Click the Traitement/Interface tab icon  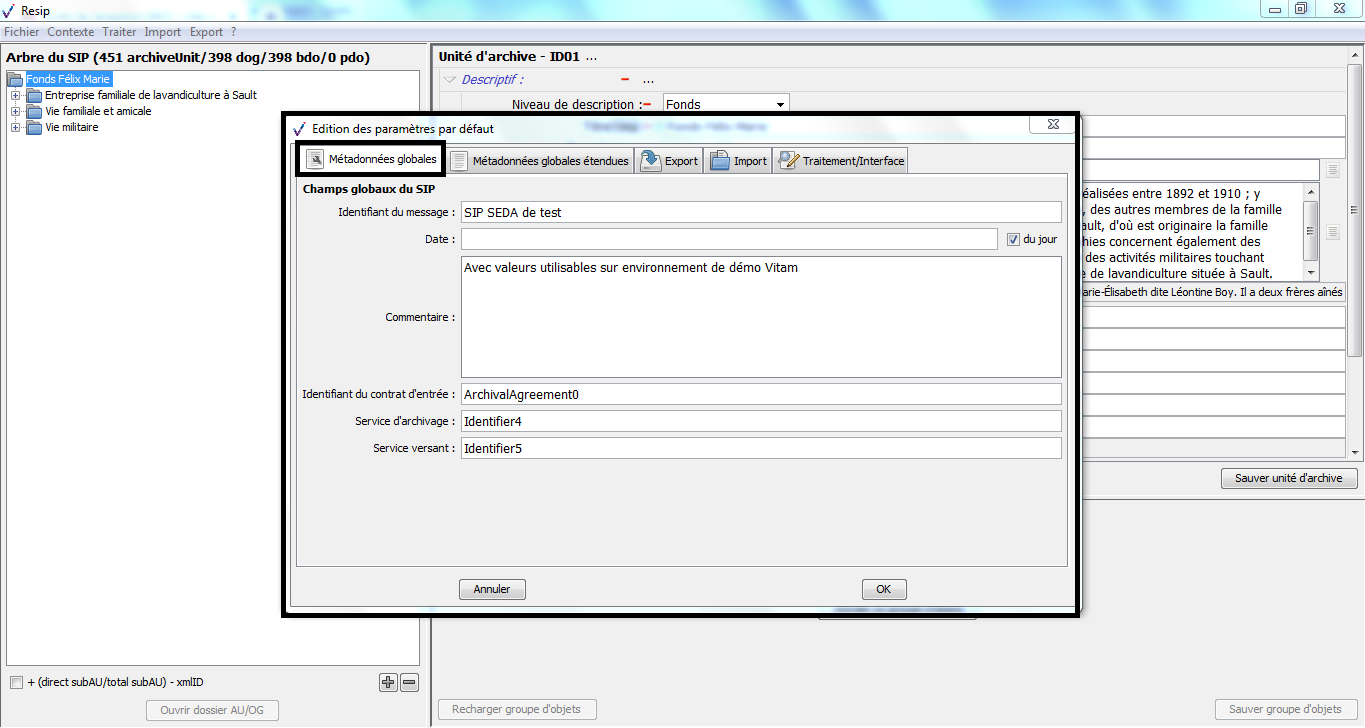click(x=788, y=161)
